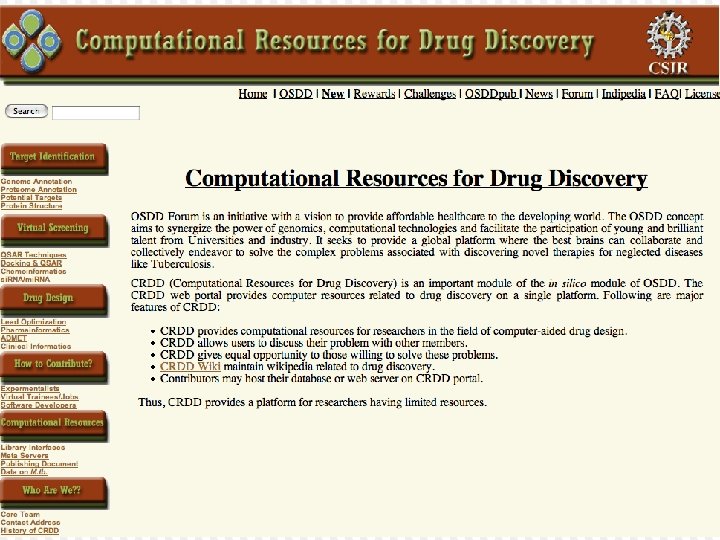Open the OSDD navigation link
Image resolution: width=720 pixels, height=540 pixels.
pyautogui.click(x=296, y=94)
